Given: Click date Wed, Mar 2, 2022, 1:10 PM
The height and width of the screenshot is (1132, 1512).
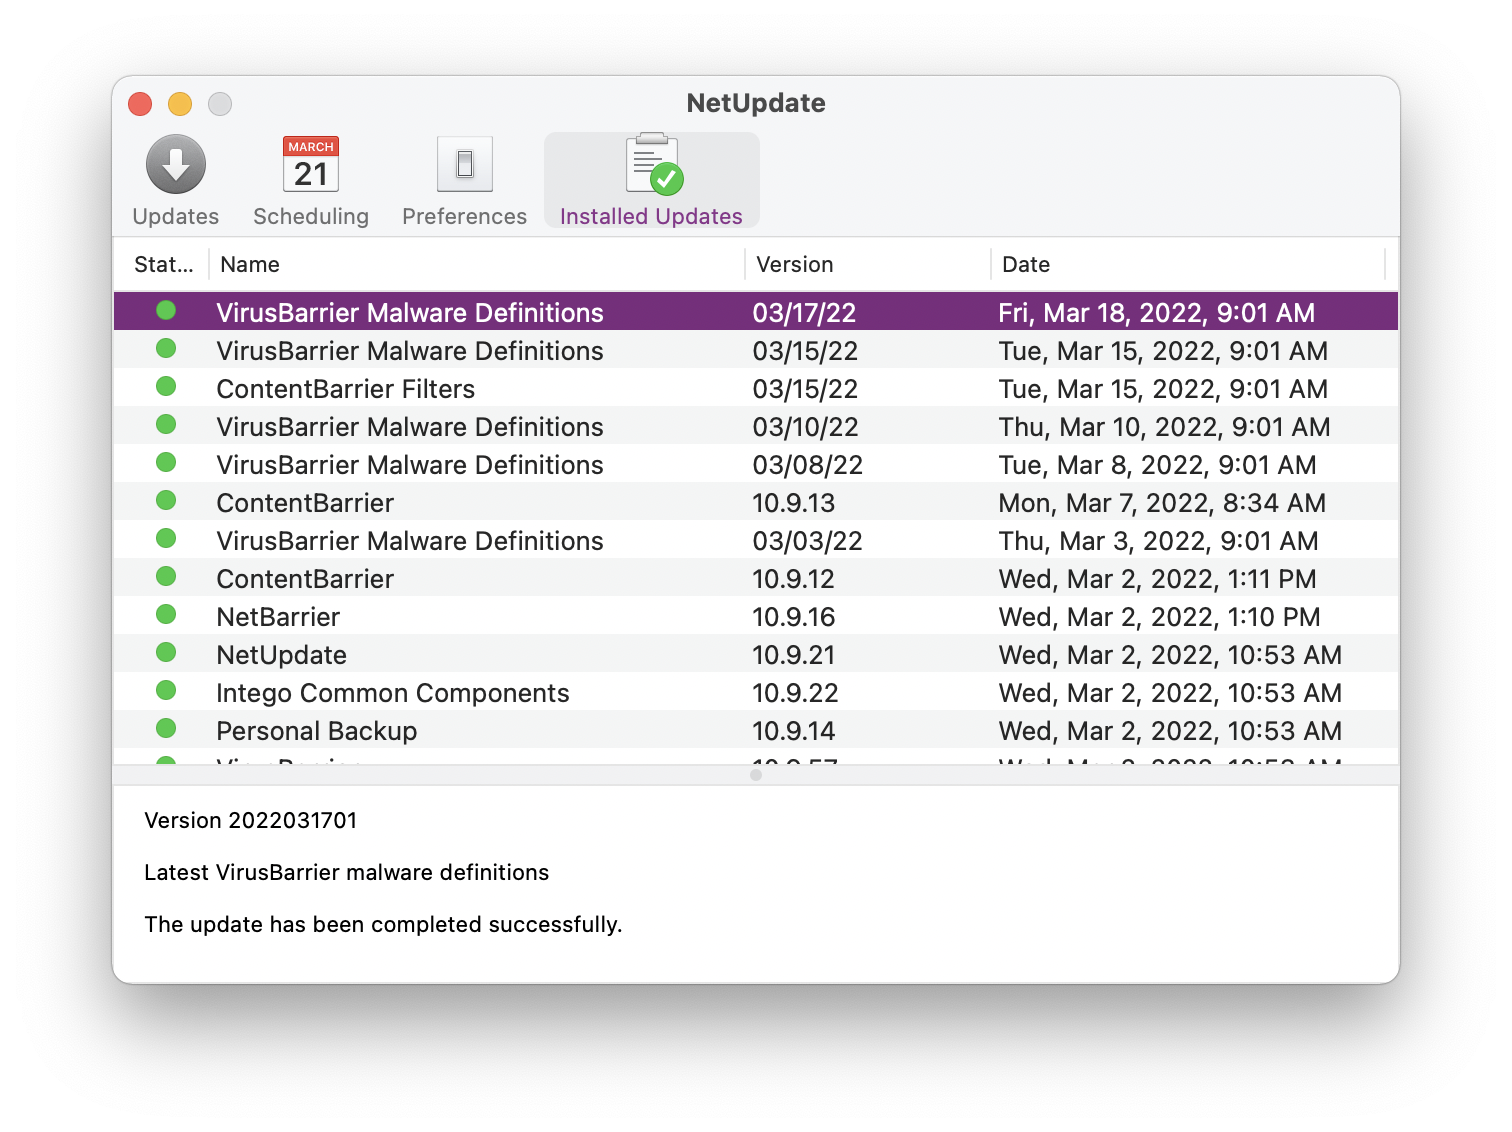Looking at the screenshot, I should 1159,617.
